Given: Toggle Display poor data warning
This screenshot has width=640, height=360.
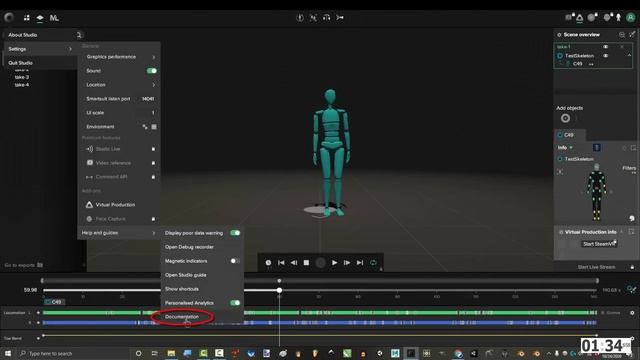Looking at the screenshot, I should tap(235, 233).
